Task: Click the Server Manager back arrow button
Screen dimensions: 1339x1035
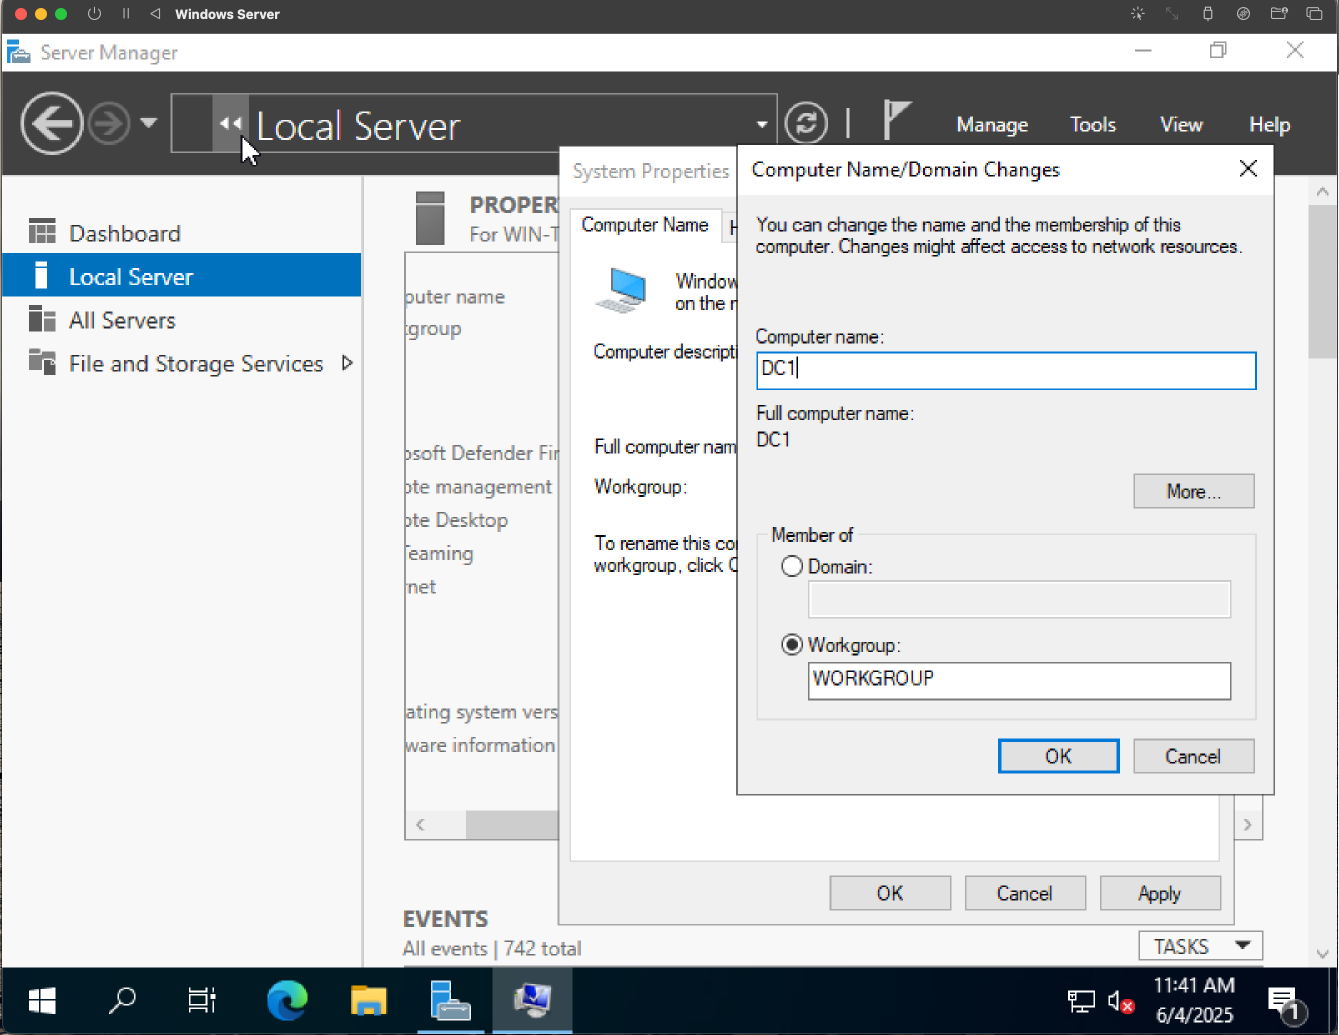Action: point(52,124)
